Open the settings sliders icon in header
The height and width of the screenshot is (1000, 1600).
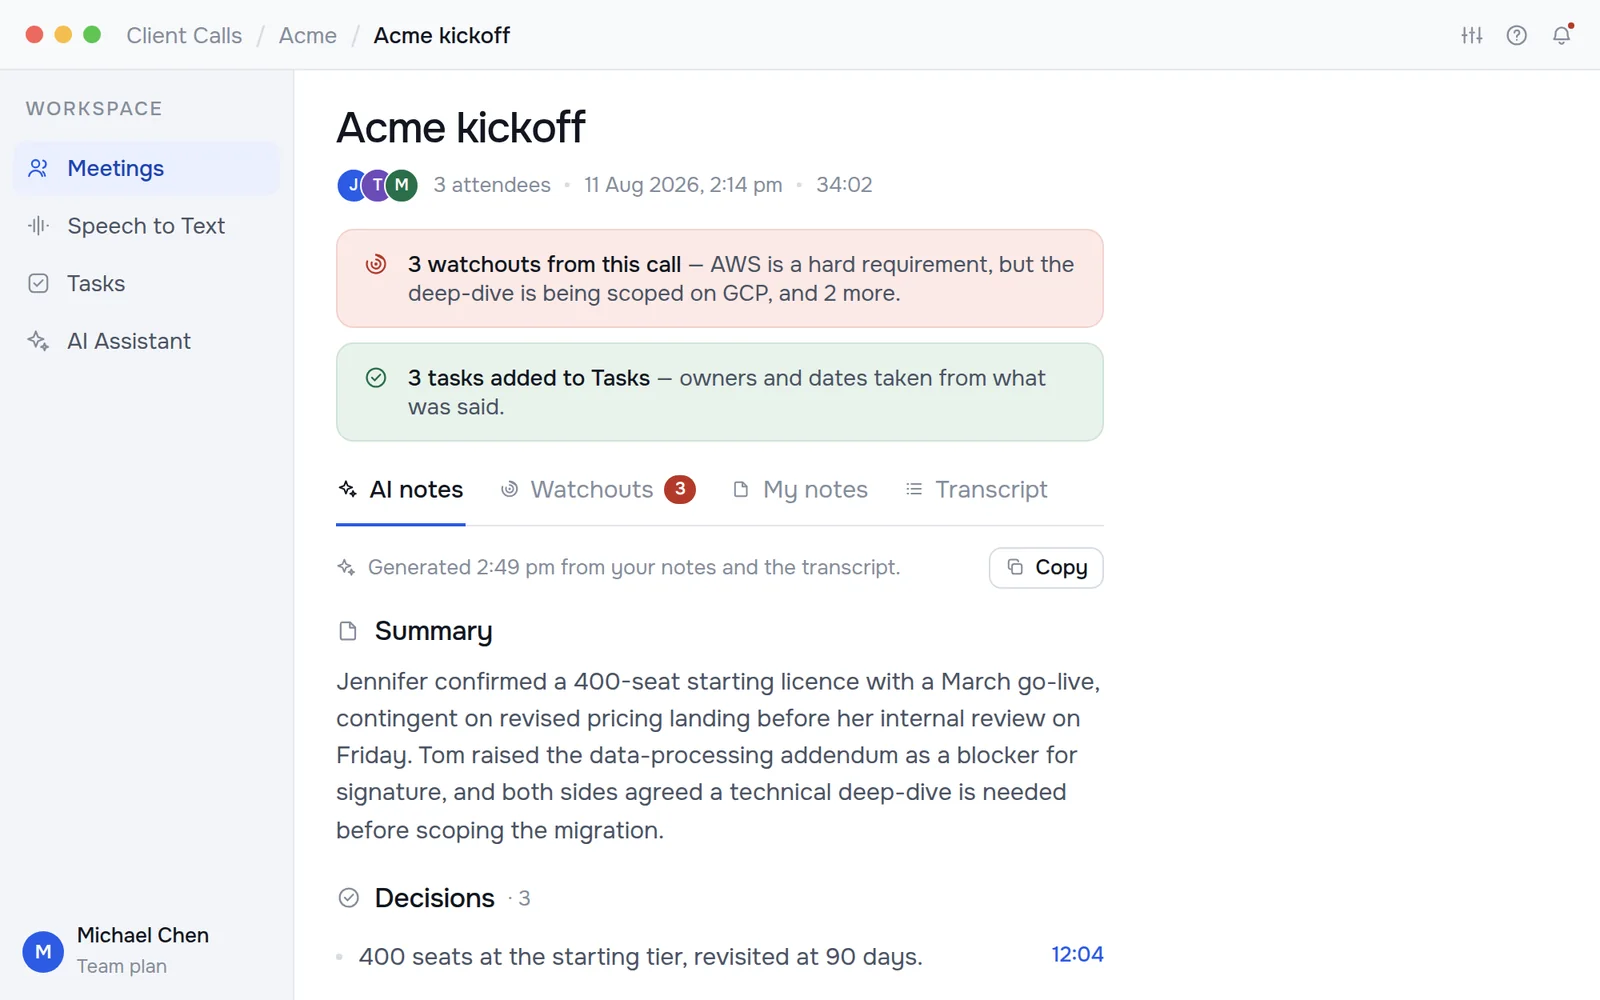point(1471,36)
